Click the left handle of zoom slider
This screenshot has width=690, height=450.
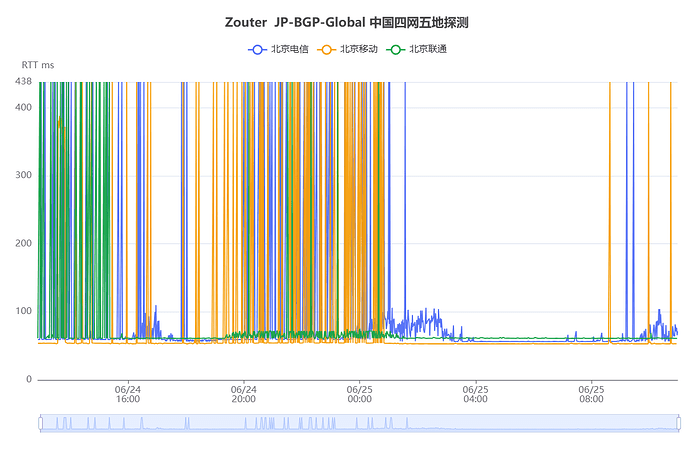tap(40, 423)
